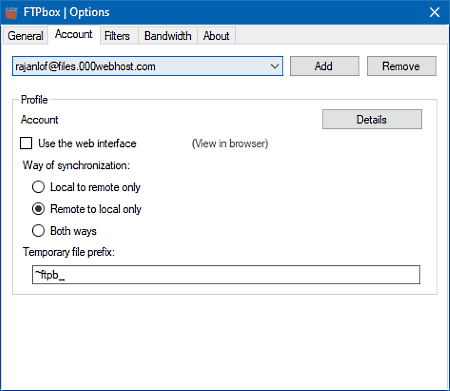Expand the account selection dropdown arrow
This screenshot has width=450, height=391.
tap(275, 66)
